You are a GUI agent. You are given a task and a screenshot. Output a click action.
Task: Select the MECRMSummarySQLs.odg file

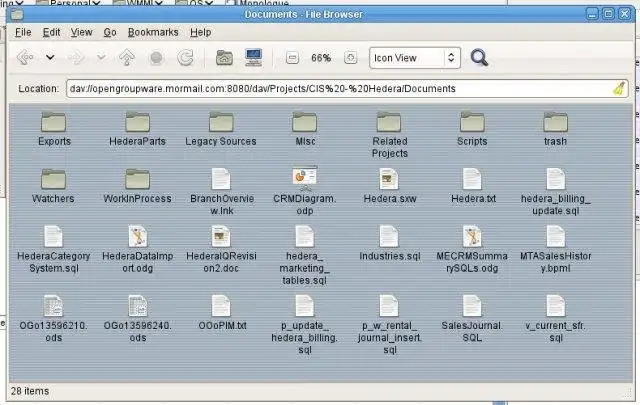click(x=472, y=249)
